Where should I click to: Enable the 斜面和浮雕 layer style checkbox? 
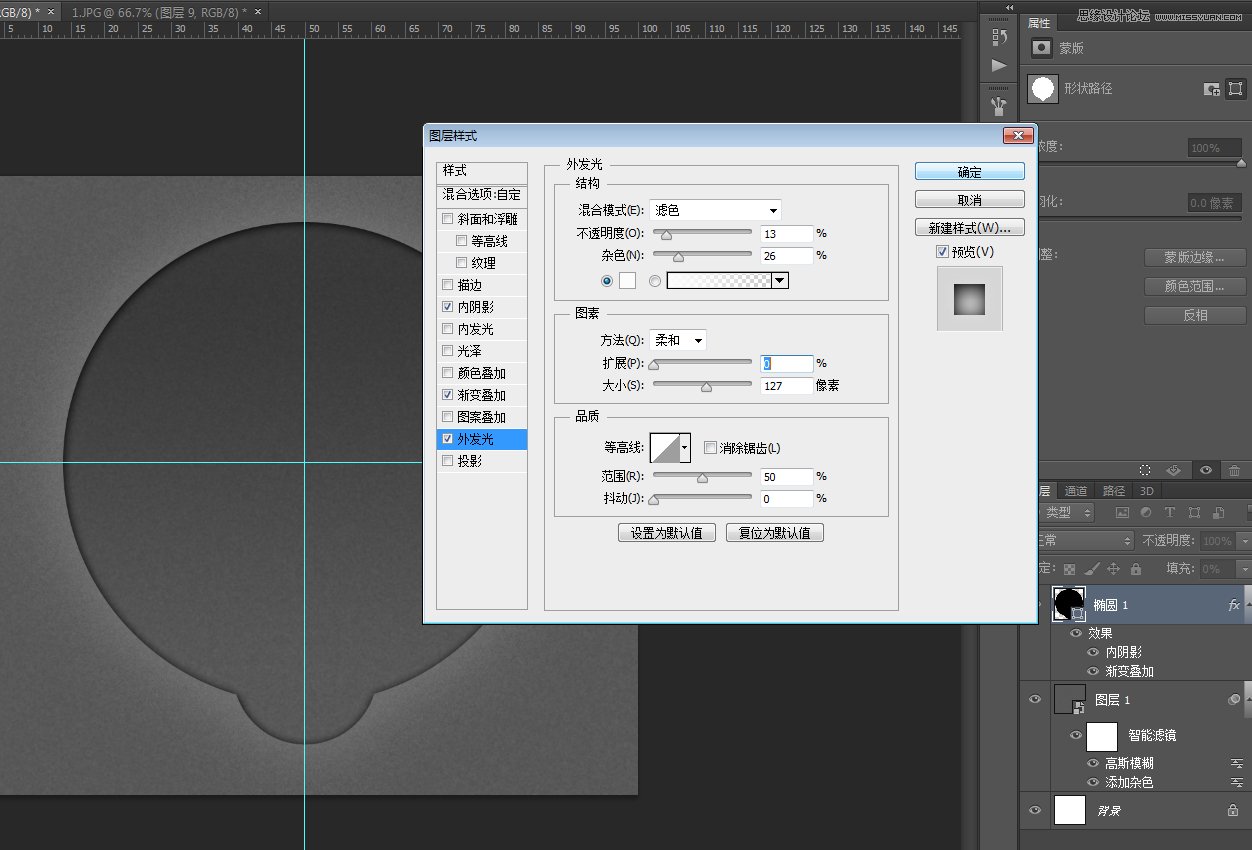click(x=447, y=218)
